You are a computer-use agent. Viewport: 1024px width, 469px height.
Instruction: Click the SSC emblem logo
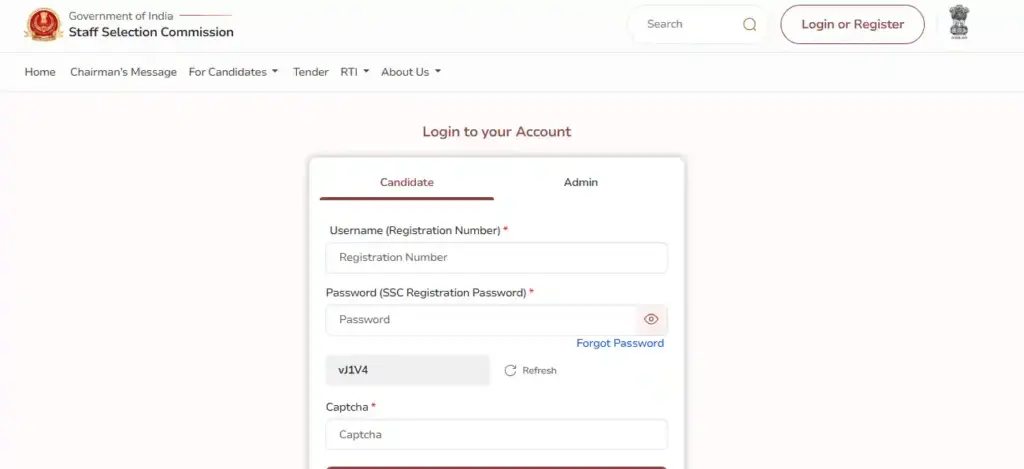[x=42, y=25]
